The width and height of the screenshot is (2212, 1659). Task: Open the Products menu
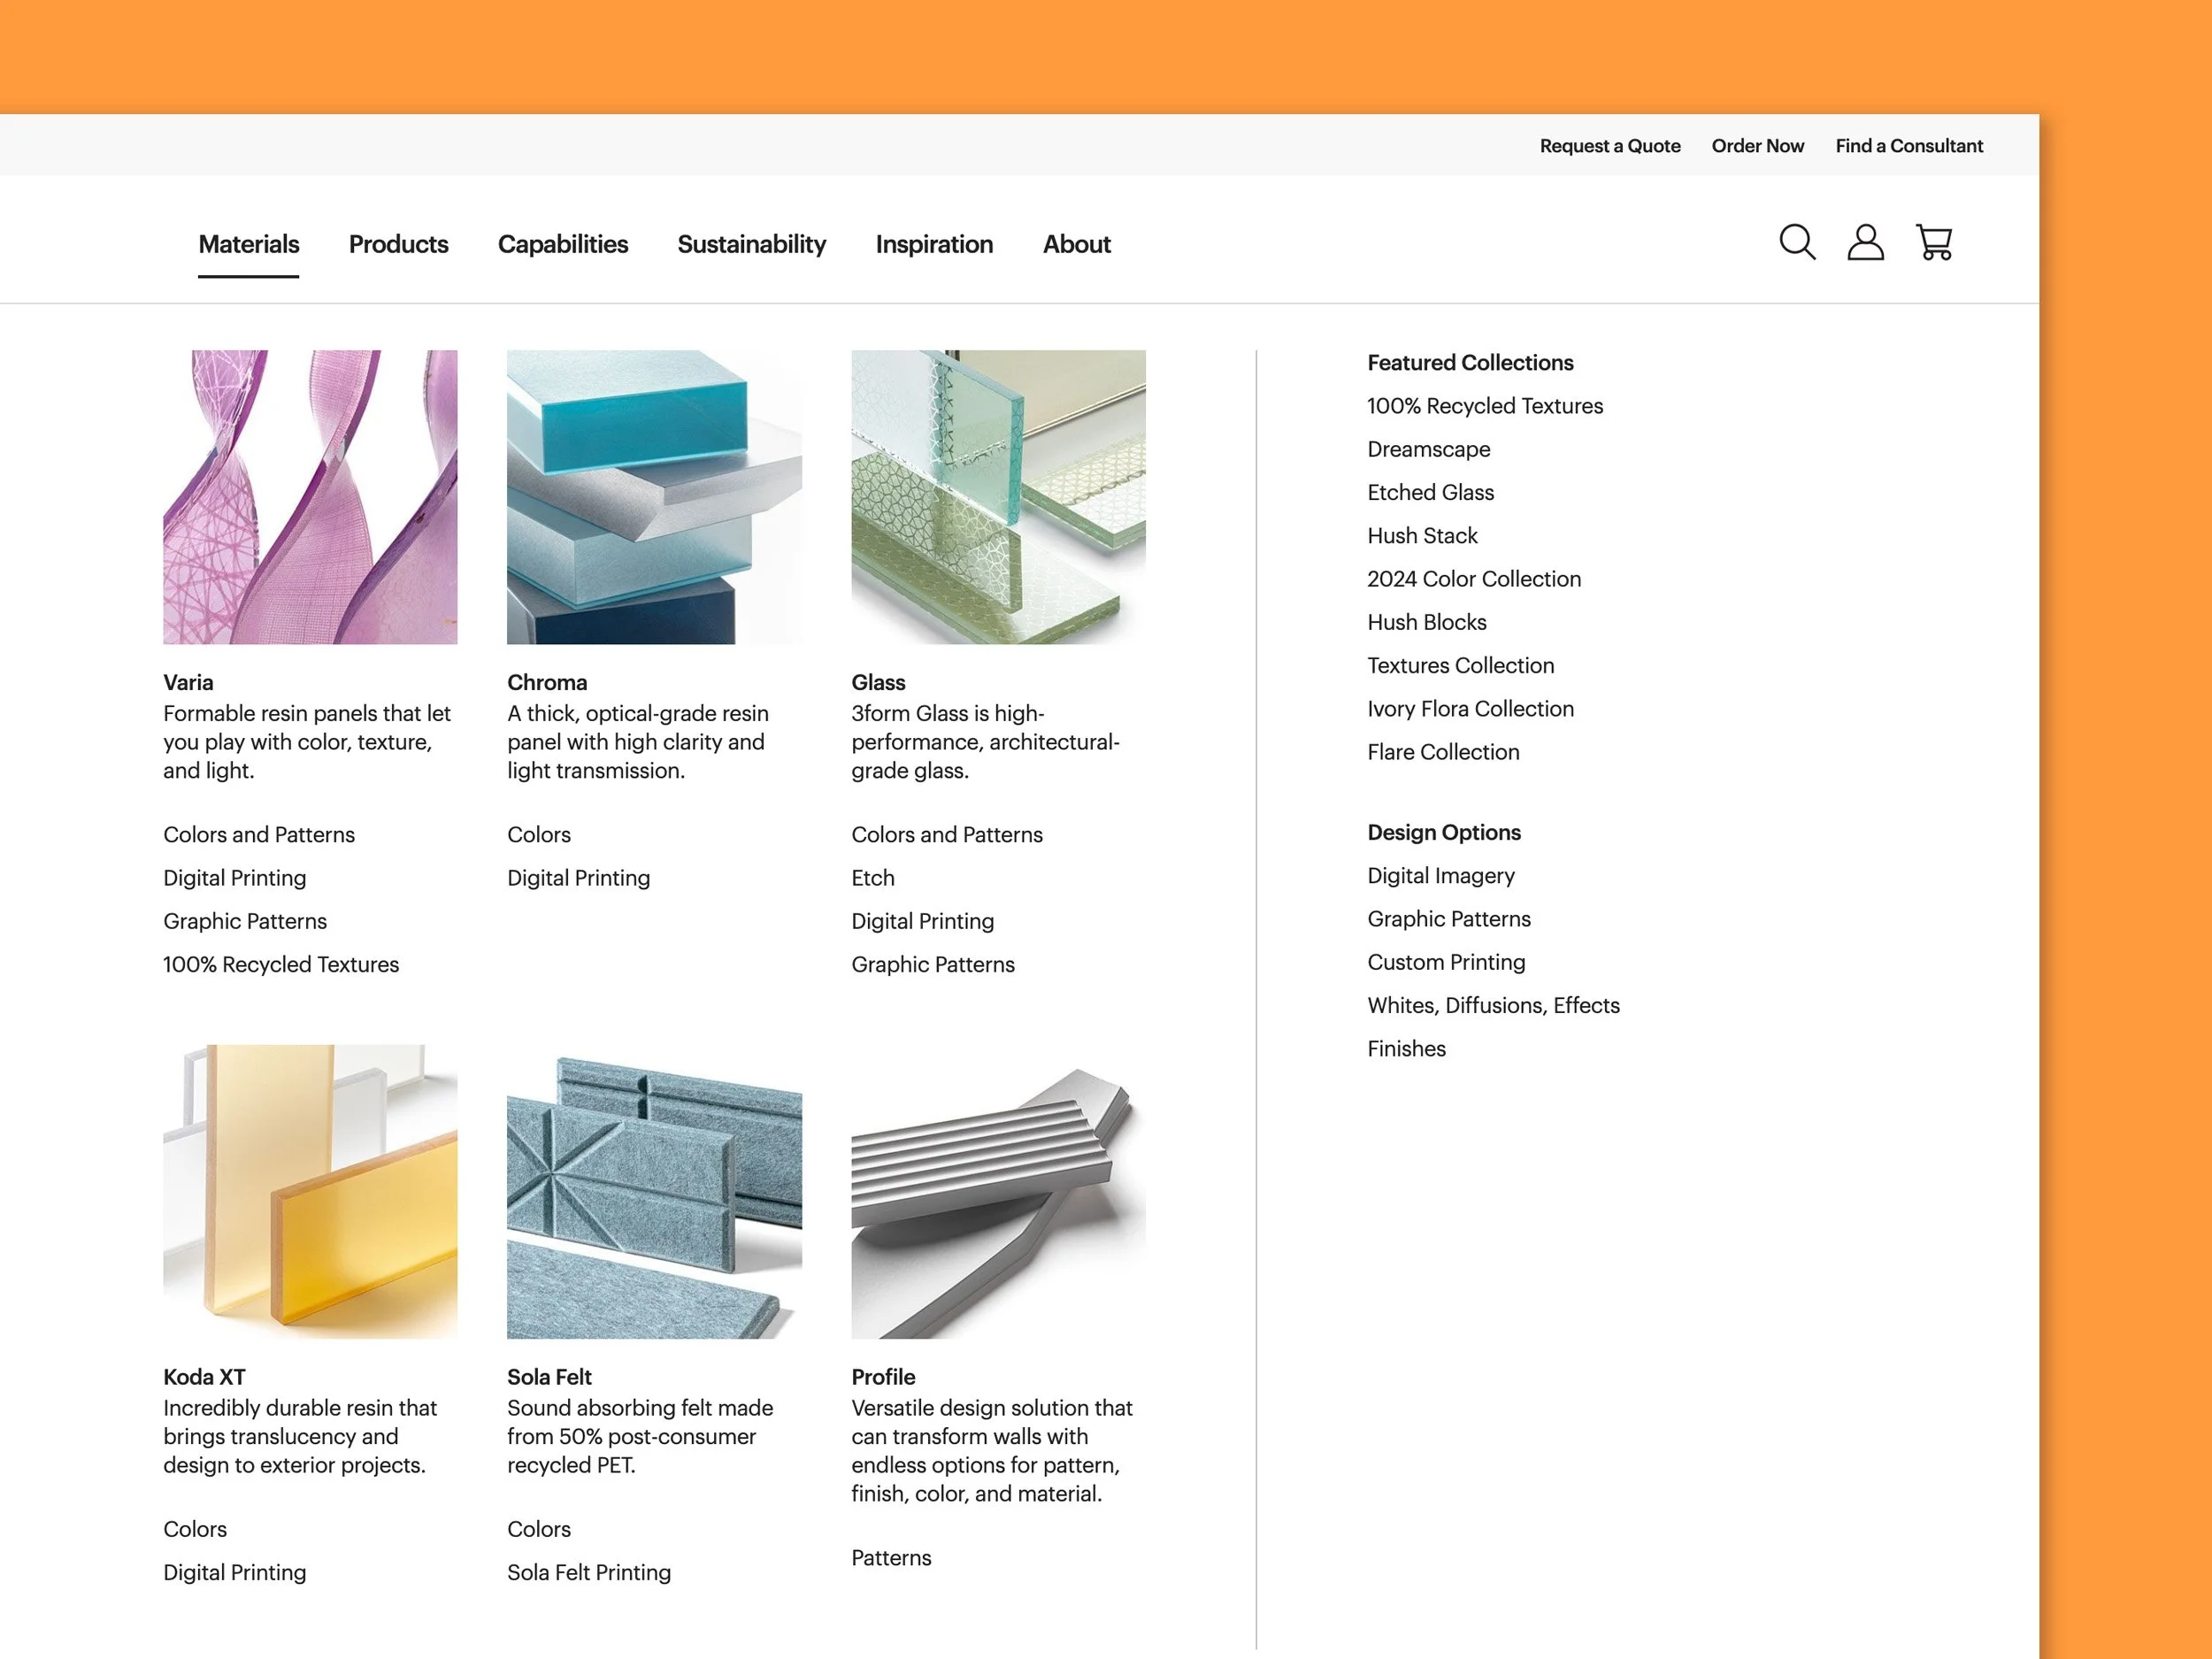click(398, 244)
